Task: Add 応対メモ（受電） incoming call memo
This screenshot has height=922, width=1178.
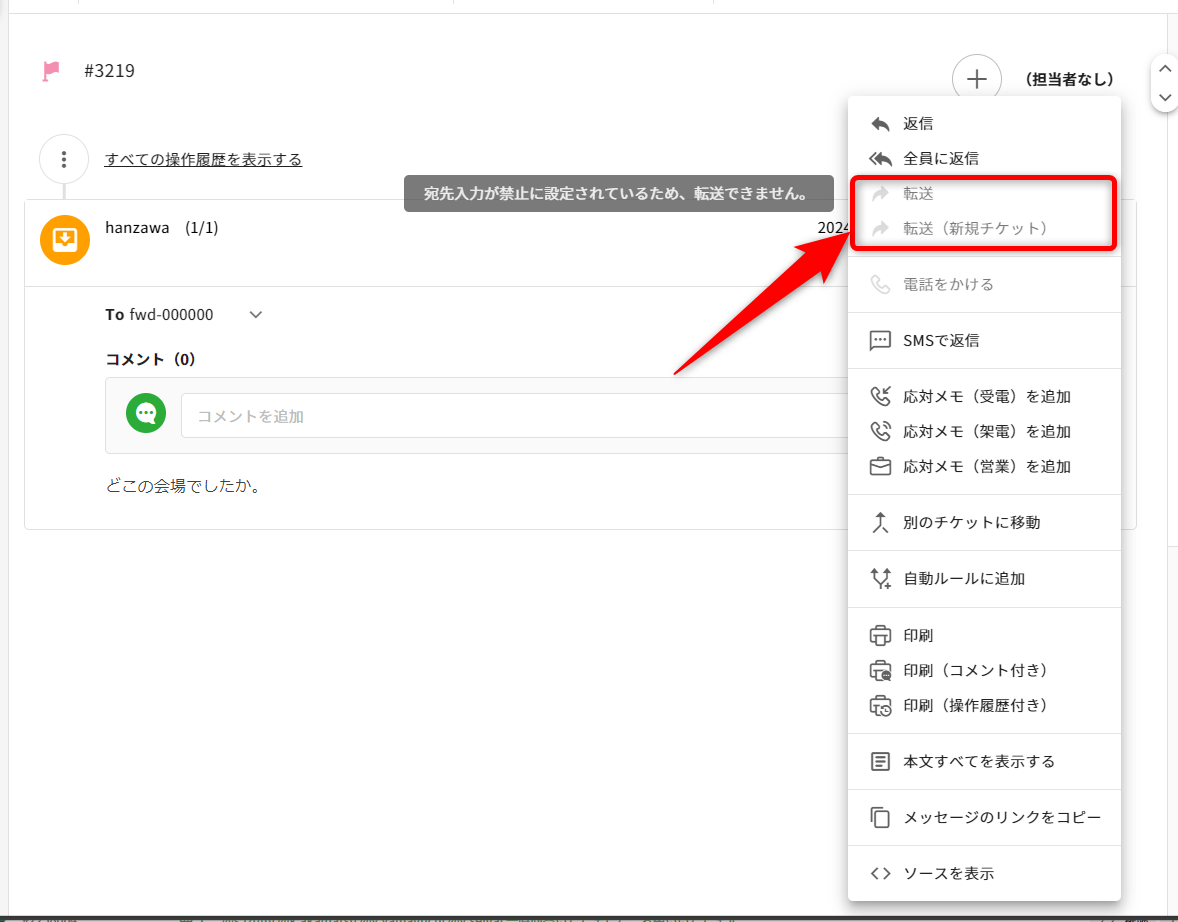Action: pos(986,397)
